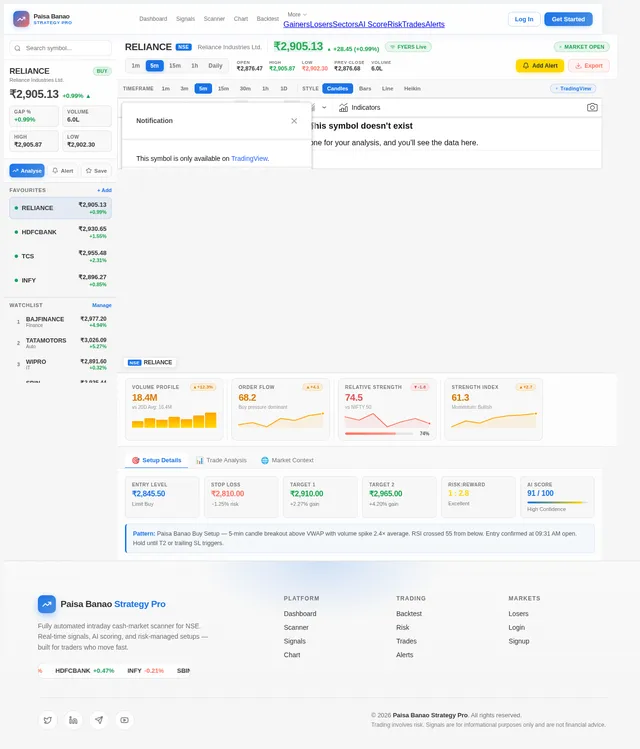Click the Analyse button in sidebar
This screenshot has height=749, width=640.
pyautogui.click(x=27, y=171)
